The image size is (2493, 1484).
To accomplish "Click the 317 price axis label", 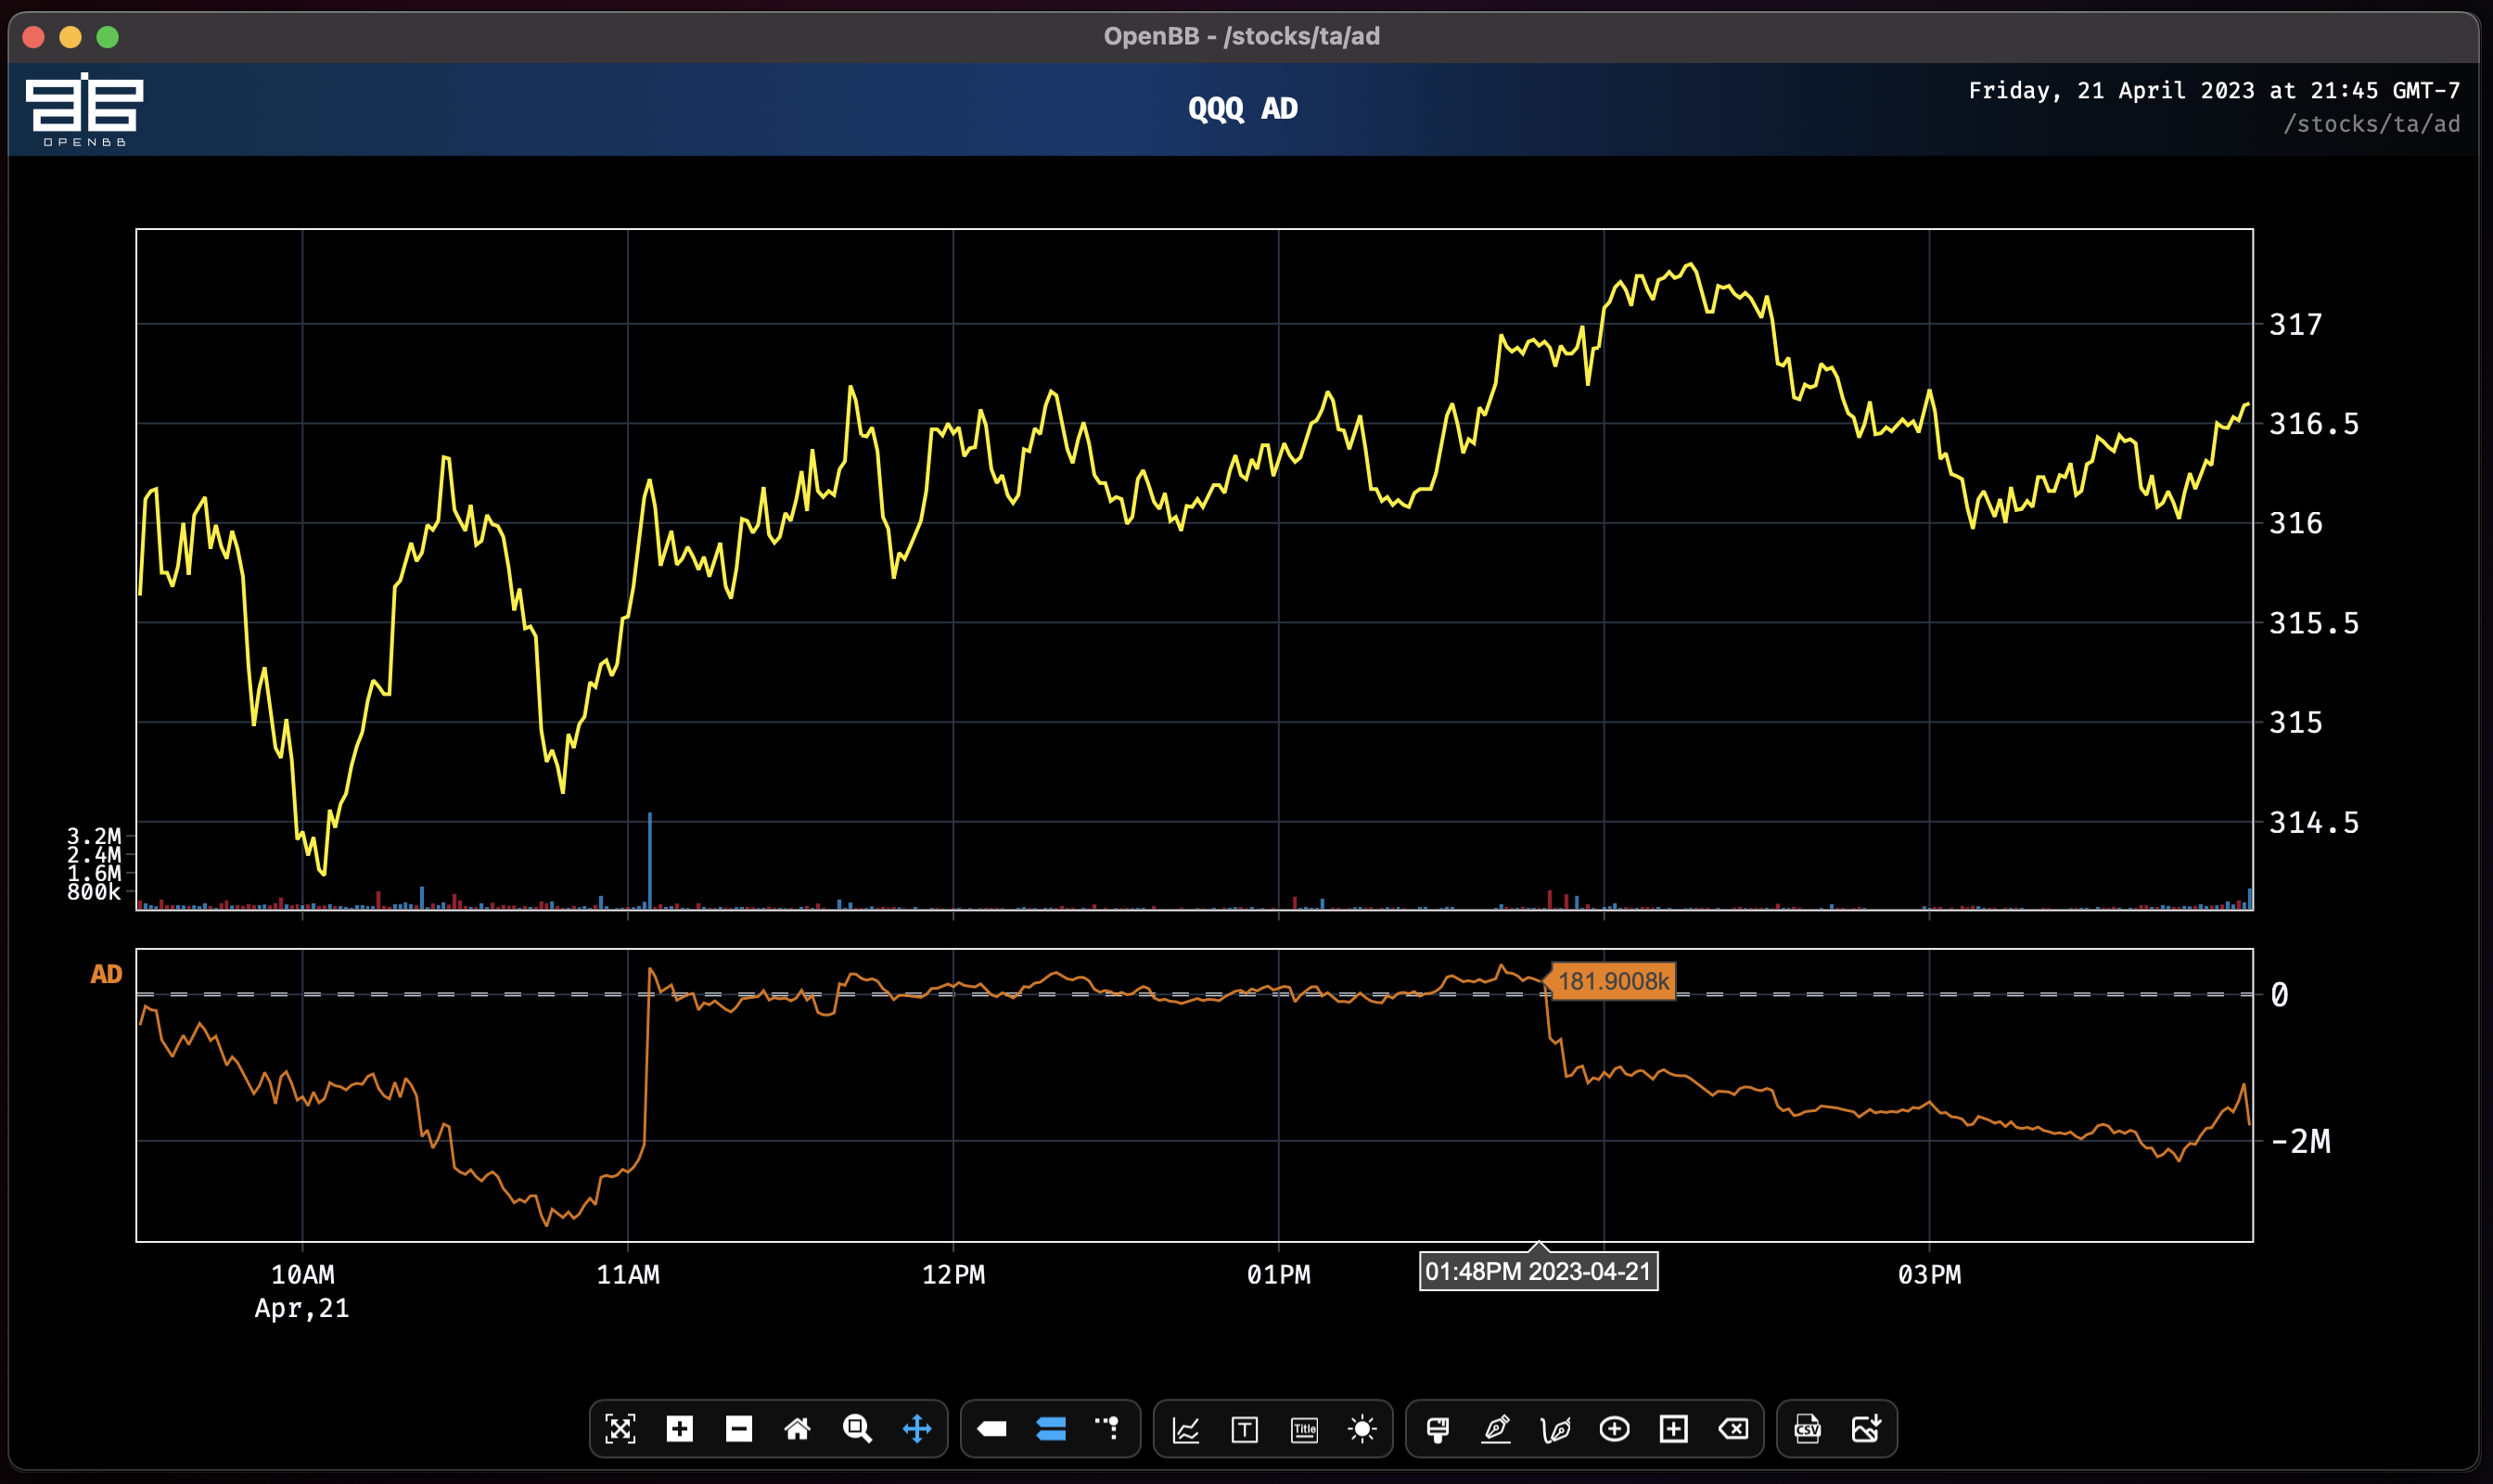I will click(2296, 324).
